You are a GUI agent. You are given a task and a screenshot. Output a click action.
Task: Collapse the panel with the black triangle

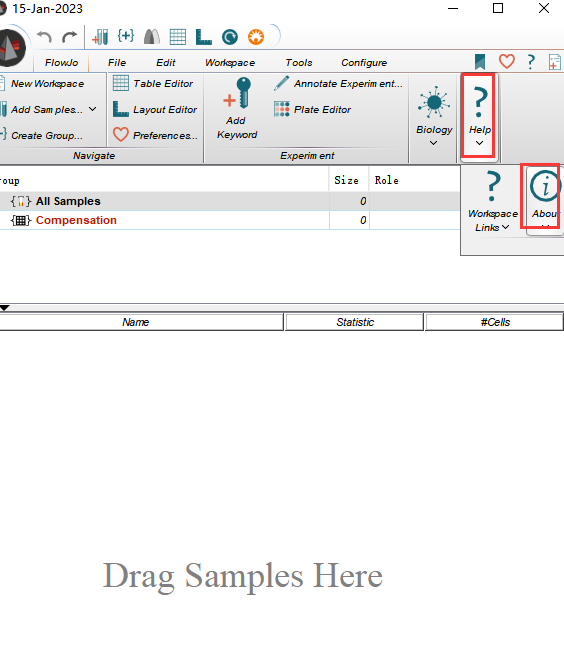point(5,308)
